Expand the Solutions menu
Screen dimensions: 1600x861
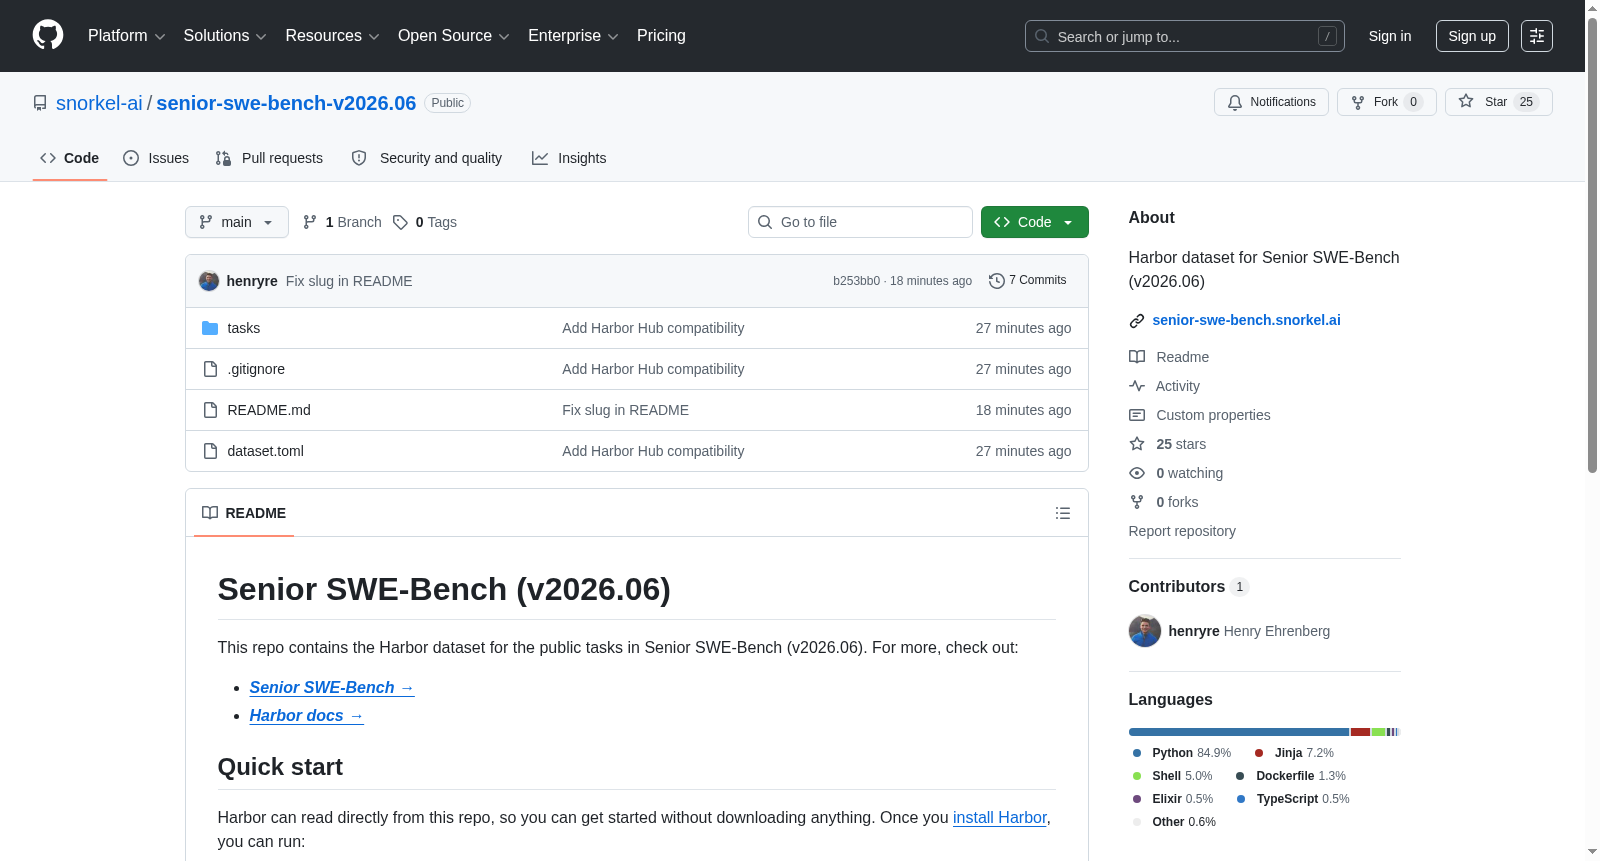225,36
